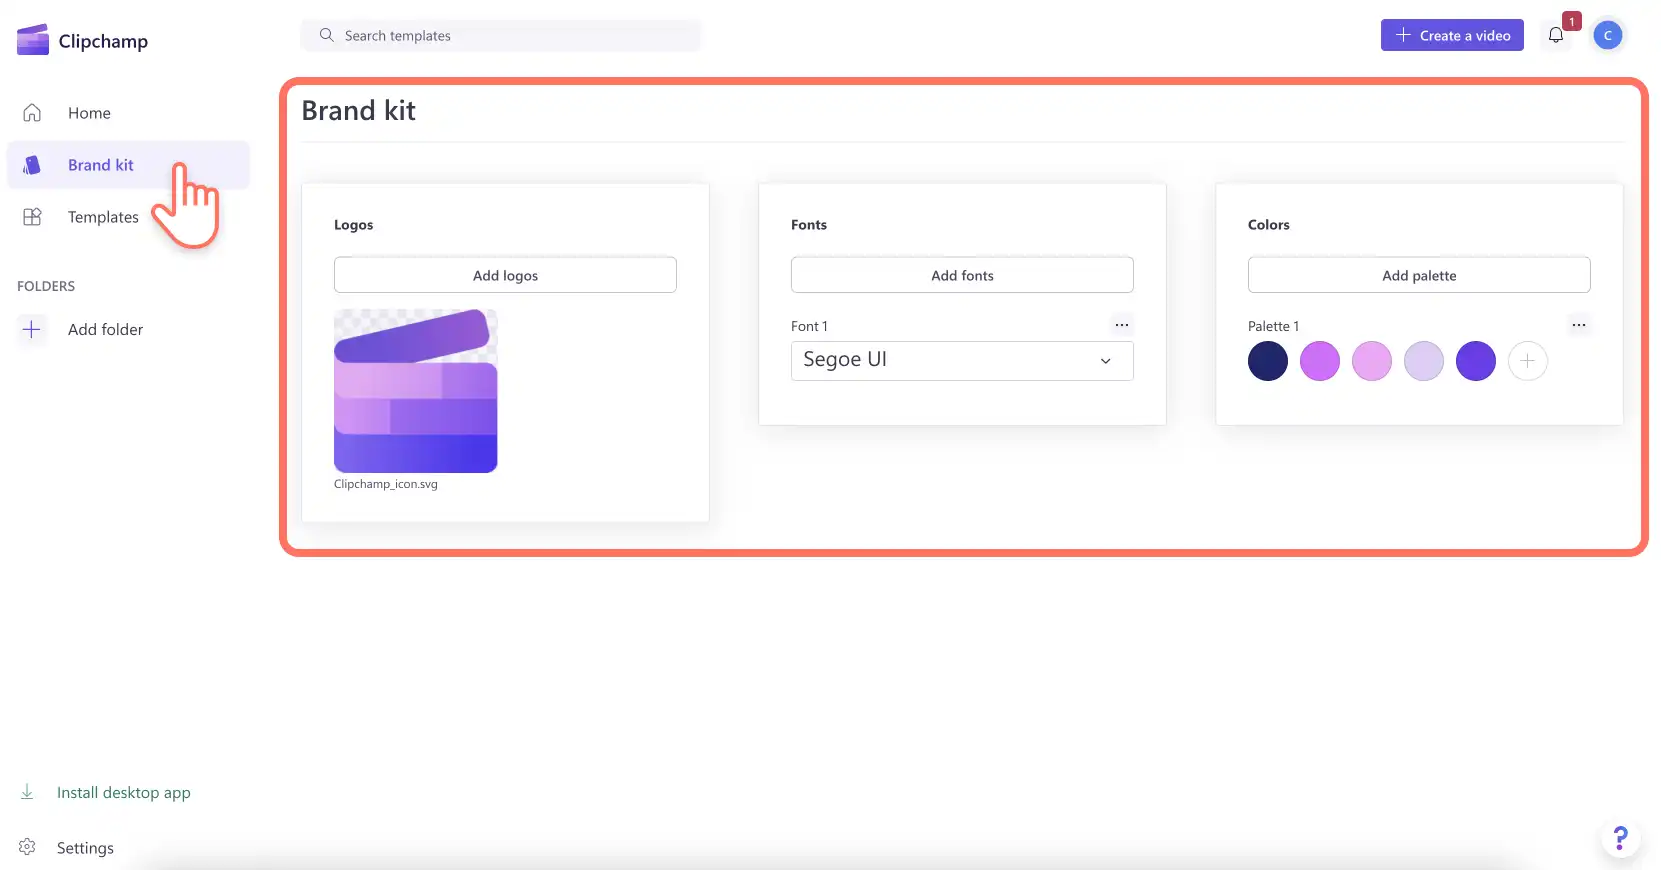The image size is (1661, 870).
Task: Go to Templates in the sidebar
Action: point(103,217)
